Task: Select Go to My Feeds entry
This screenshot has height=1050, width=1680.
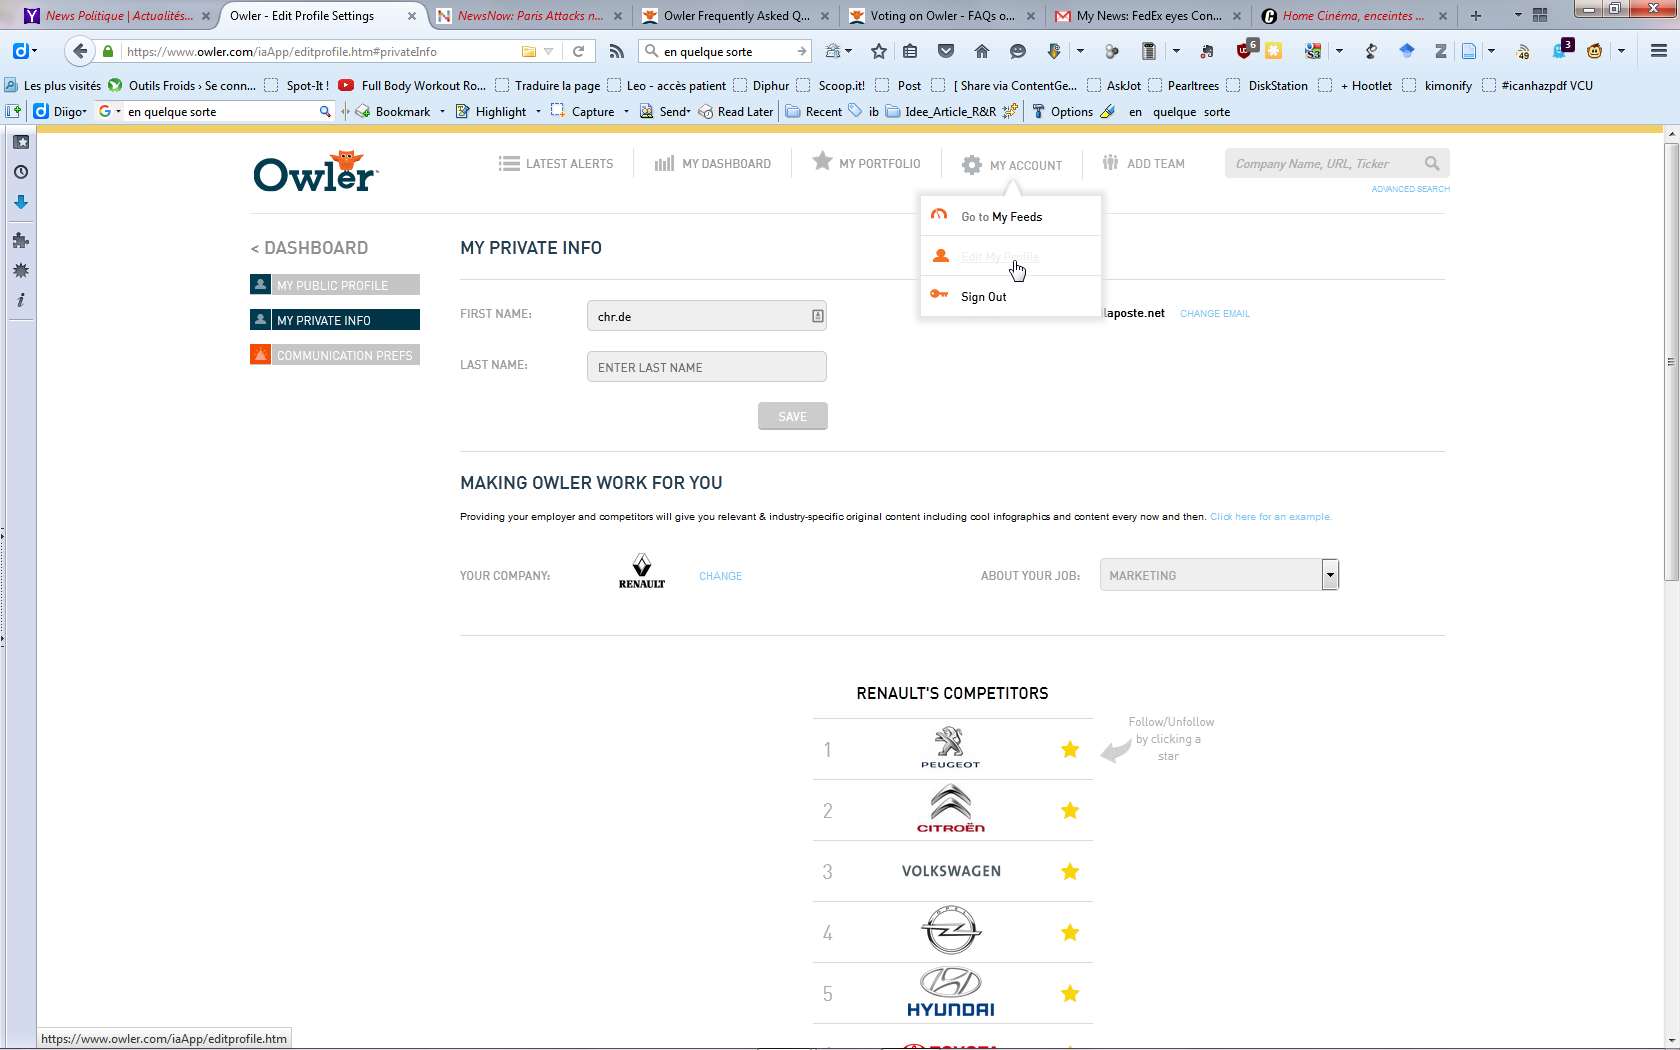Action: click(x=1011, y=216)
